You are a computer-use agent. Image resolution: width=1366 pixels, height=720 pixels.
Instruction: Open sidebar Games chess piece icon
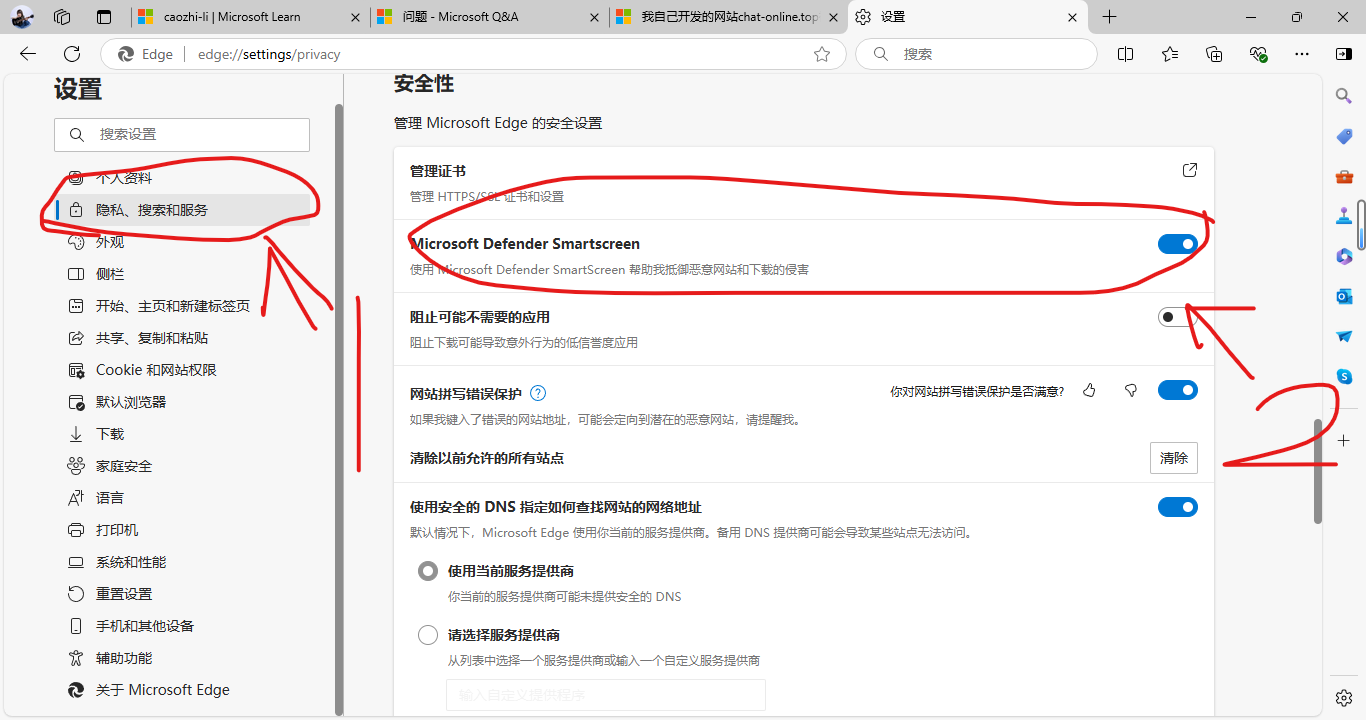pyautogui.click(x=1344, y=216)
